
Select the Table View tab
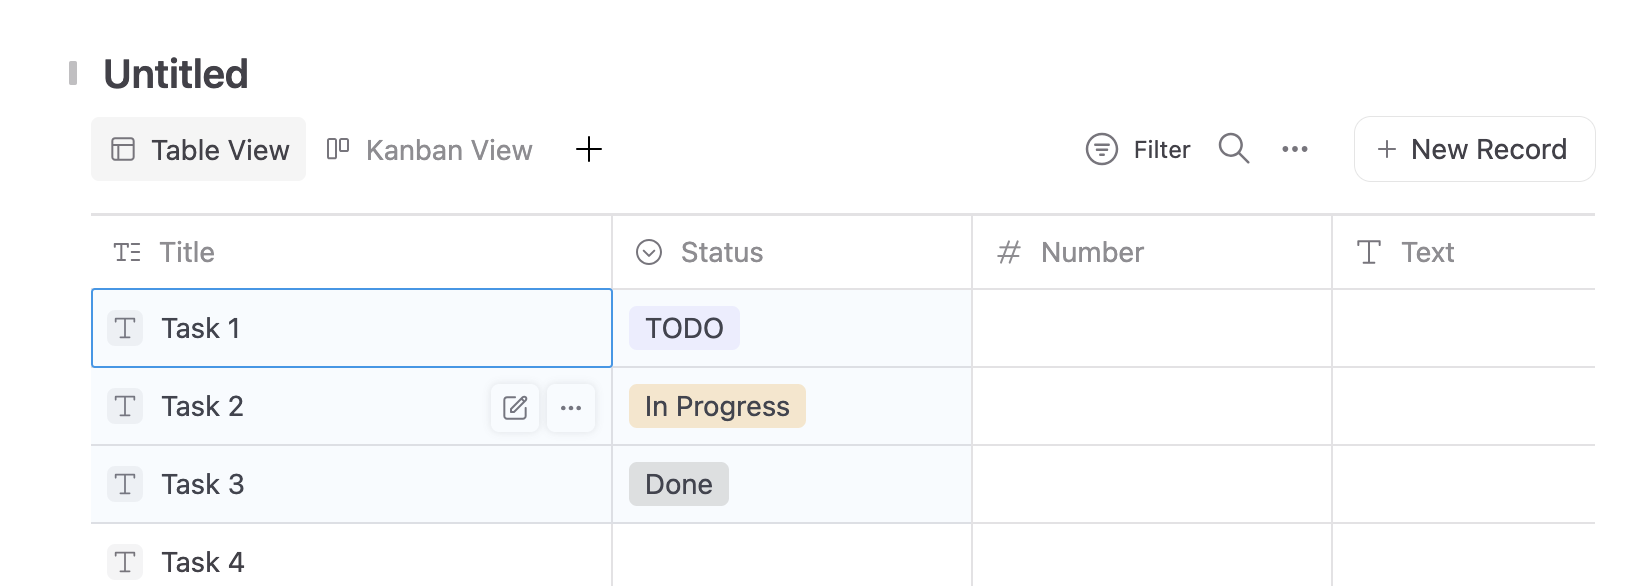199,149
